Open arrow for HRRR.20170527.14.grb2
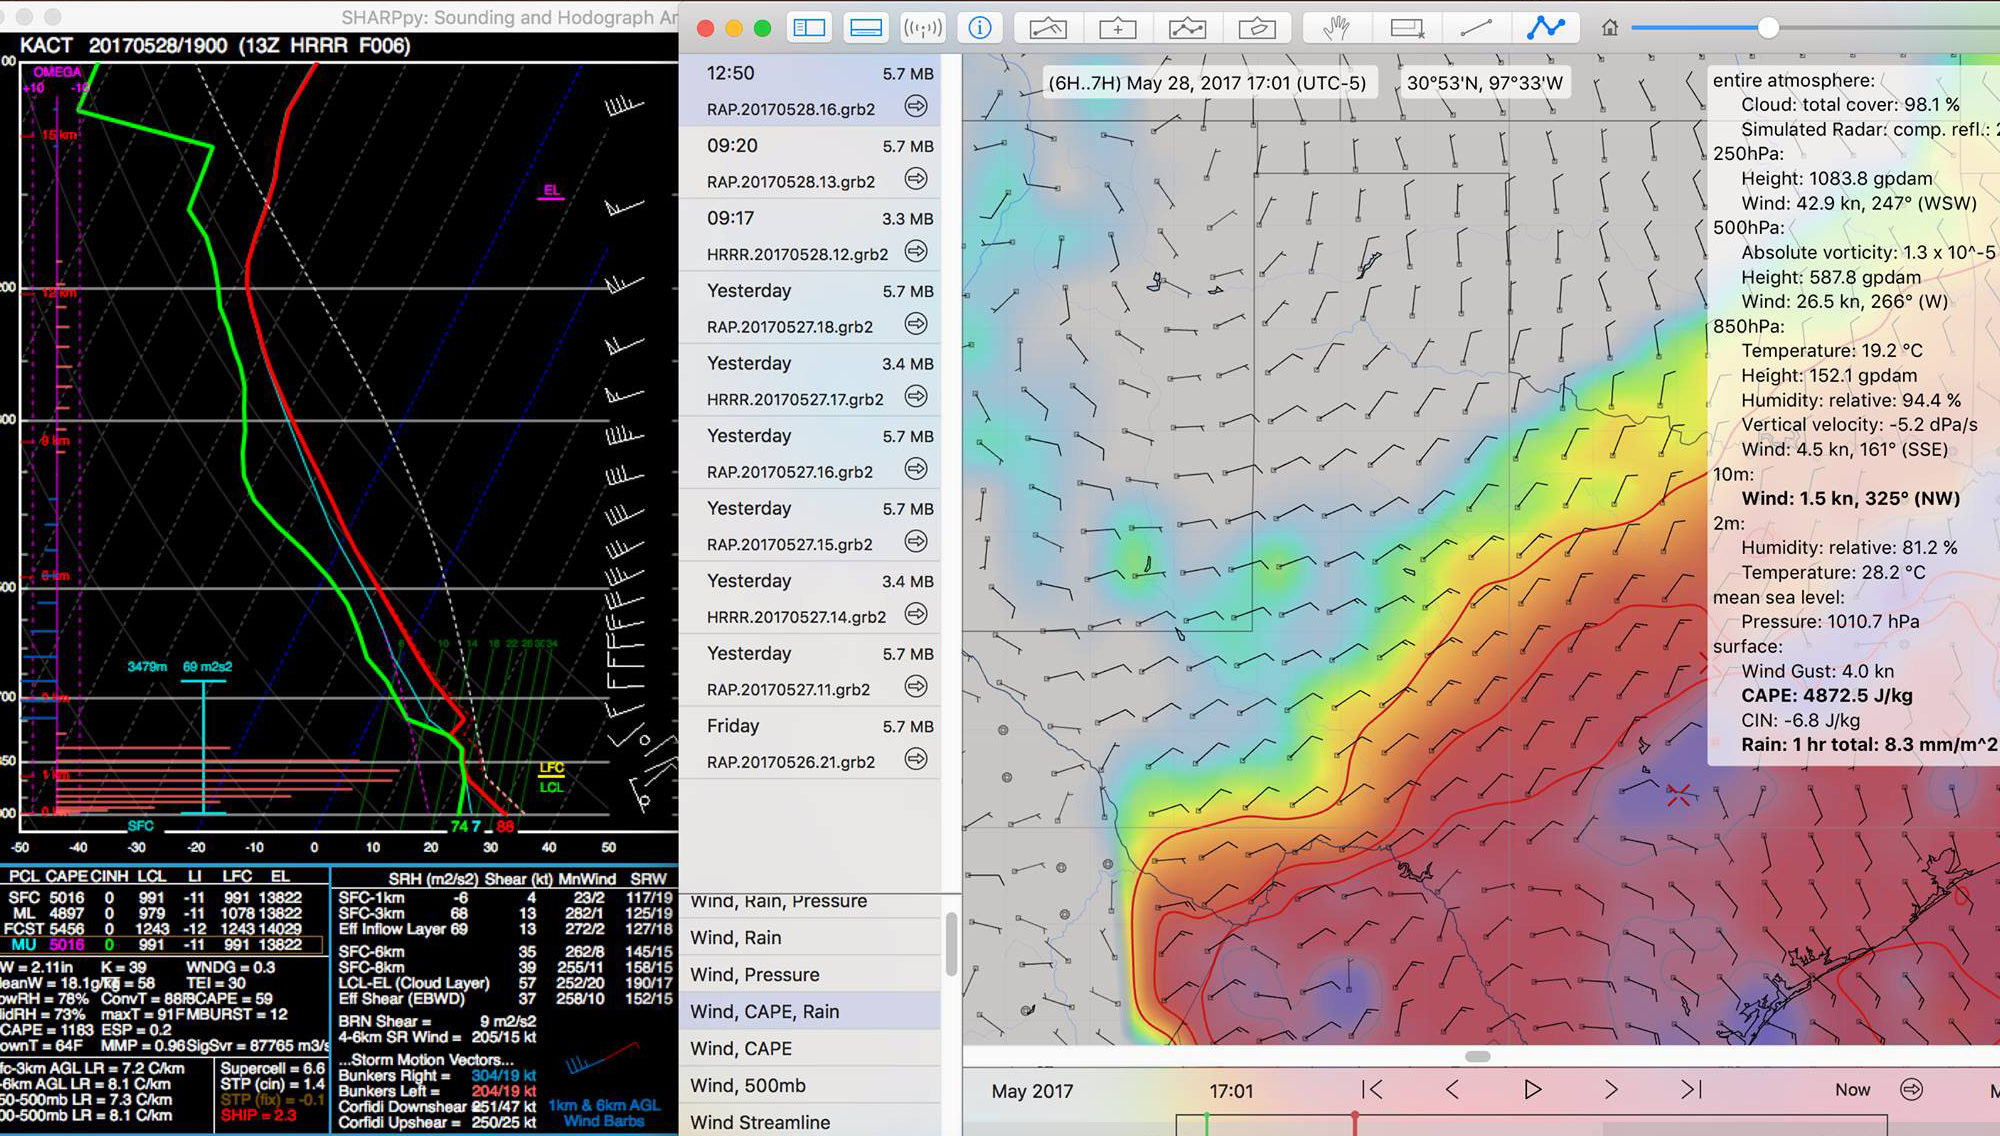This screenshot has width=2000, height=1136. coord(916,614)
